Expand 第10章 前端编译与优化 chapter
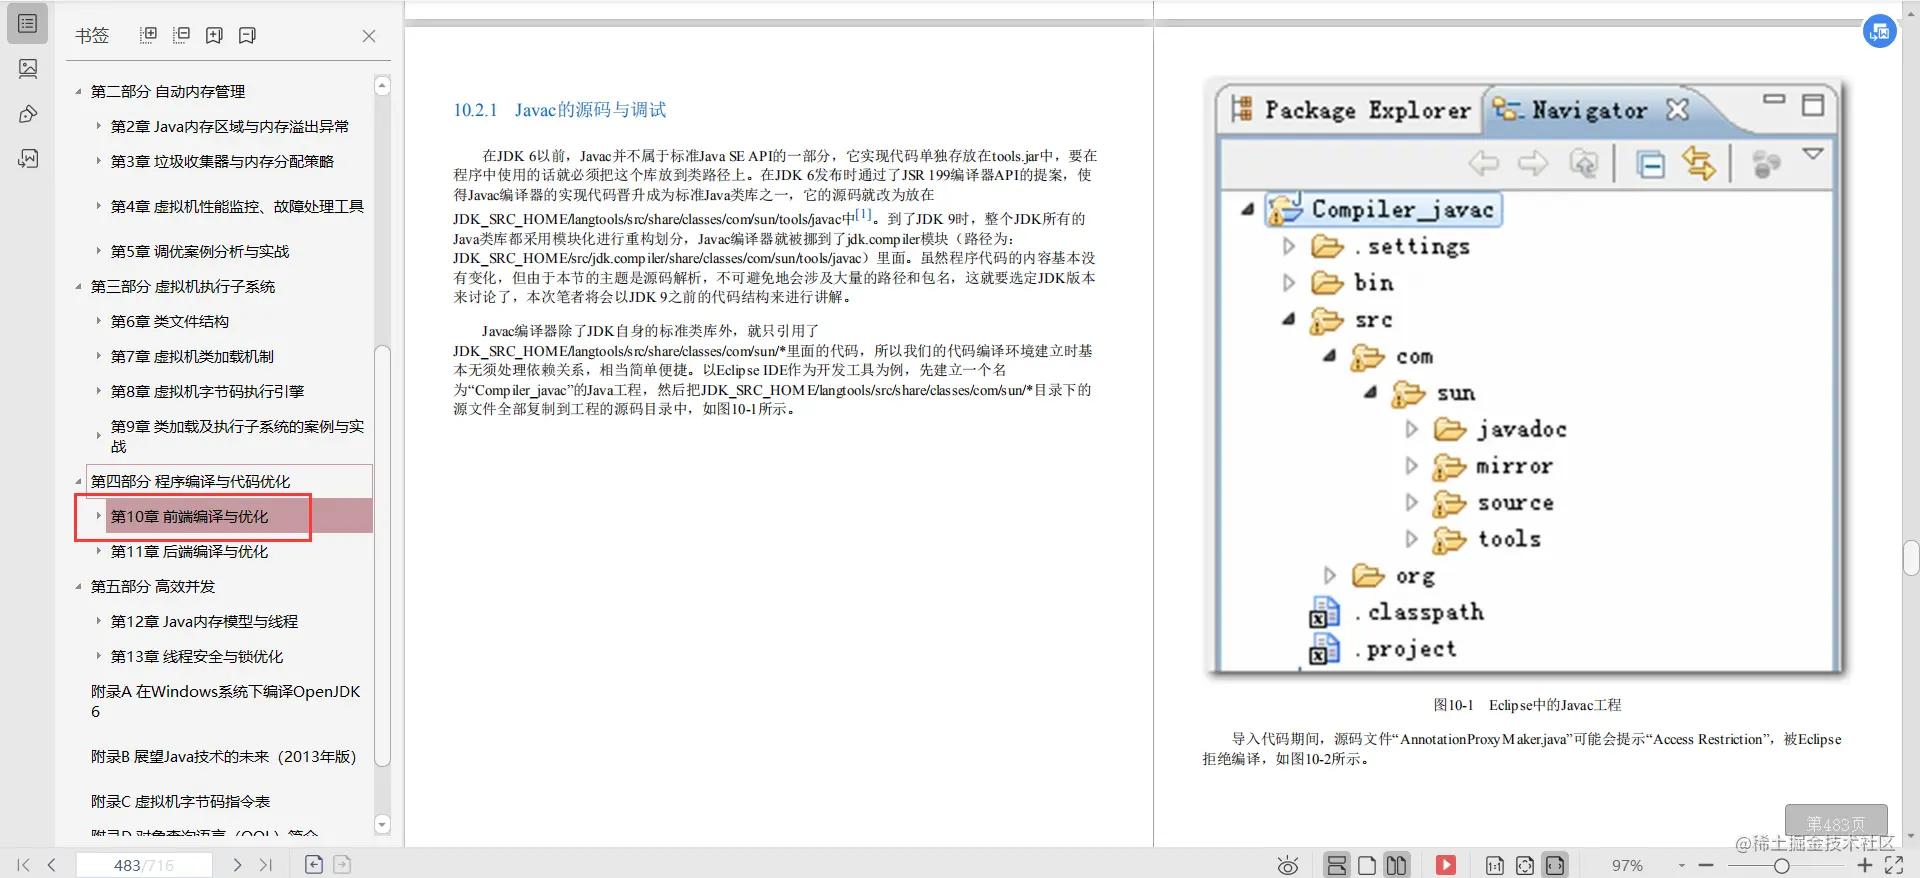 [98, 517]
